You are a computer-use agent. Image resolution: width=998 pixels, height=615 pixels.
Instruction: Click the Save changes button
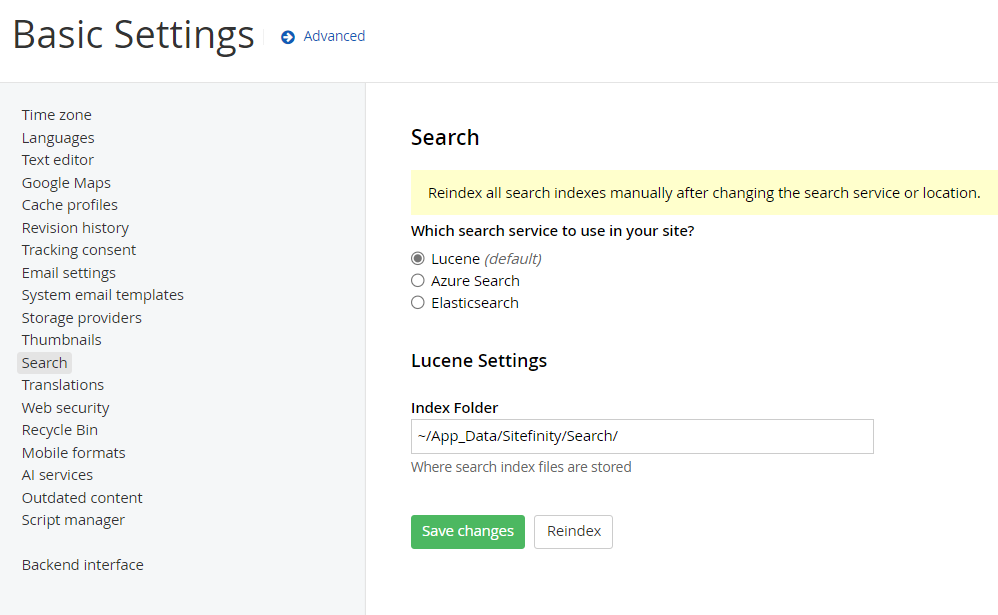pos(467,531)
